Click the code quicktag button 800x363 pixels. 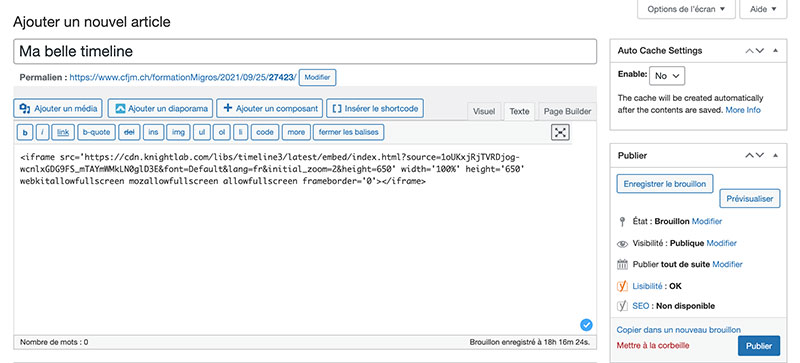265,132
